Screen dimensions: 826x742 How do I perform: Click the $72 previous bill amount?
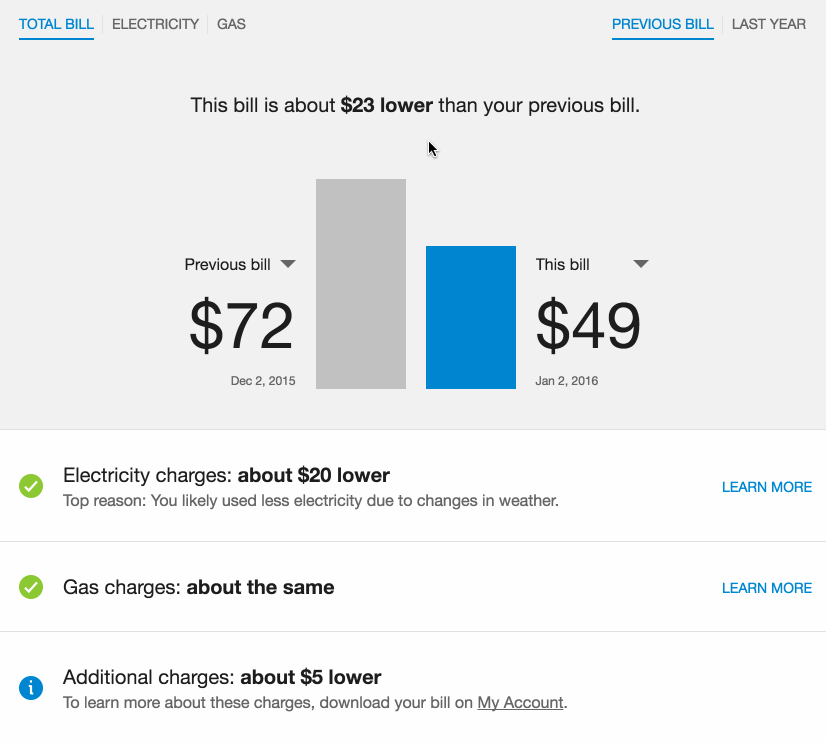click(x=241, y=326)
